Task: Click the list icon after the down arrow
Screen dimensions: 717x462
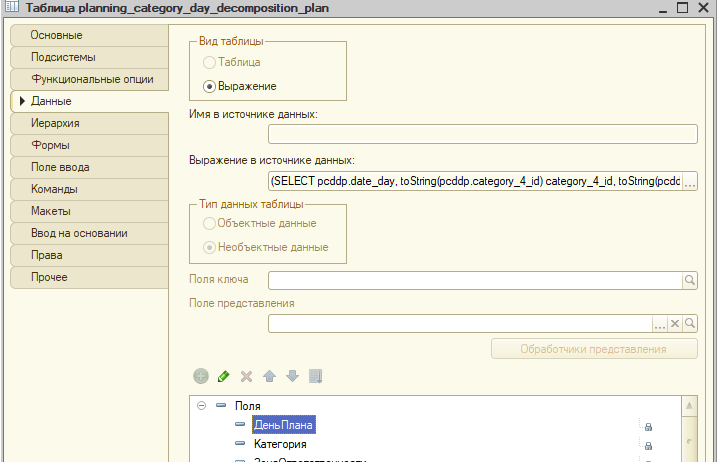Action: (316, 376)
